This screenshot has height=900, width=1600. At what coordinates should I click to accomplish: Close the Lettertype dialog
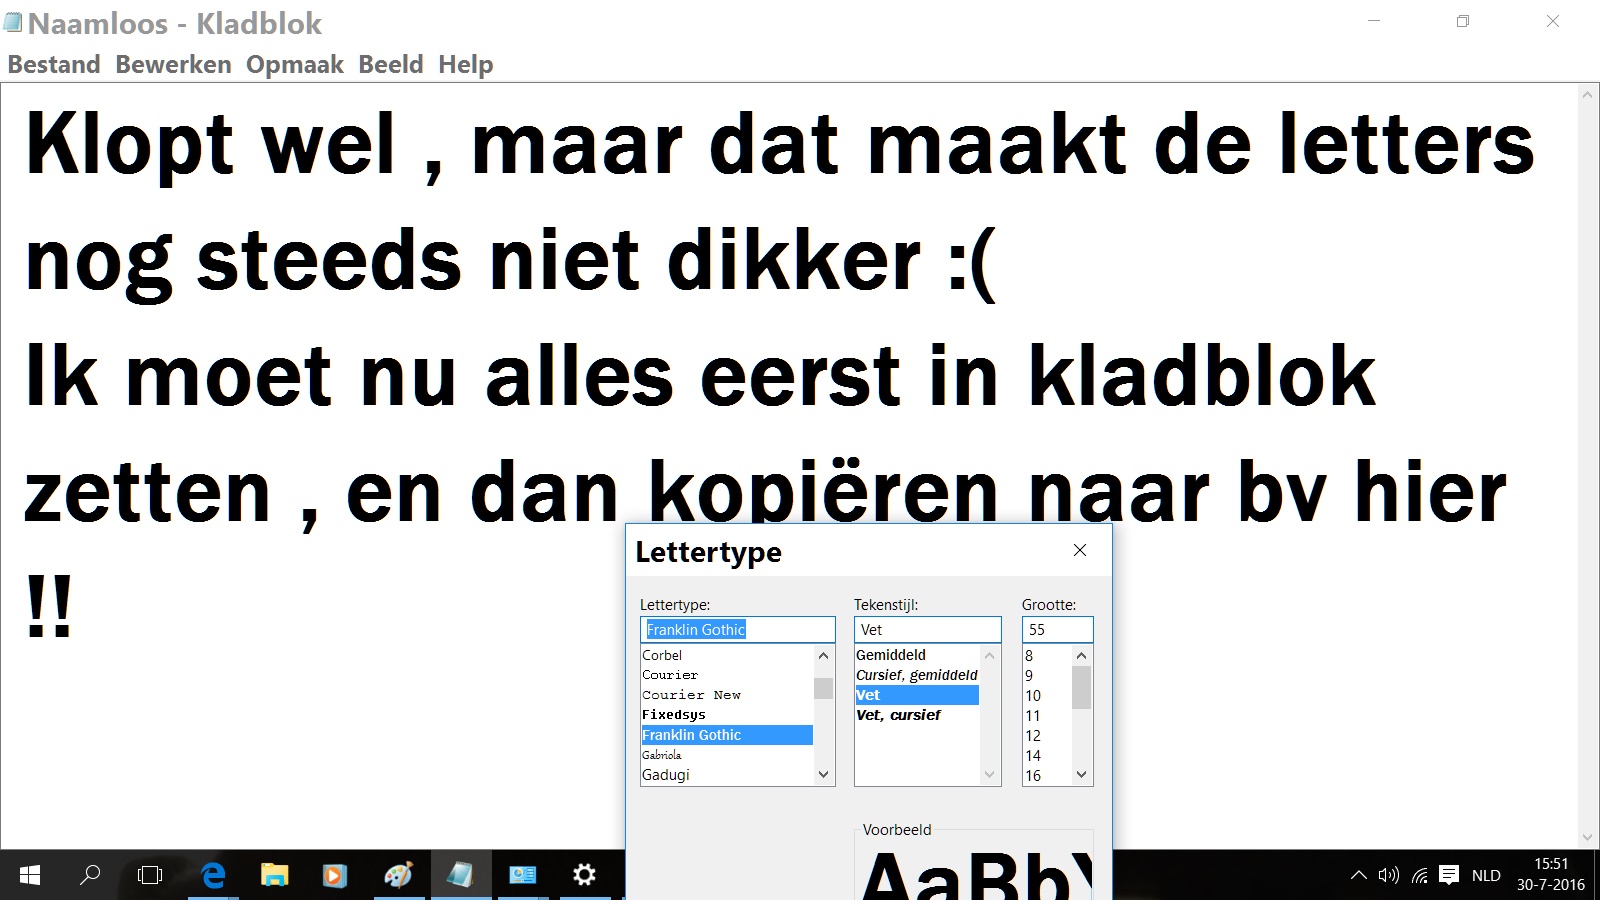point(1080,550)
